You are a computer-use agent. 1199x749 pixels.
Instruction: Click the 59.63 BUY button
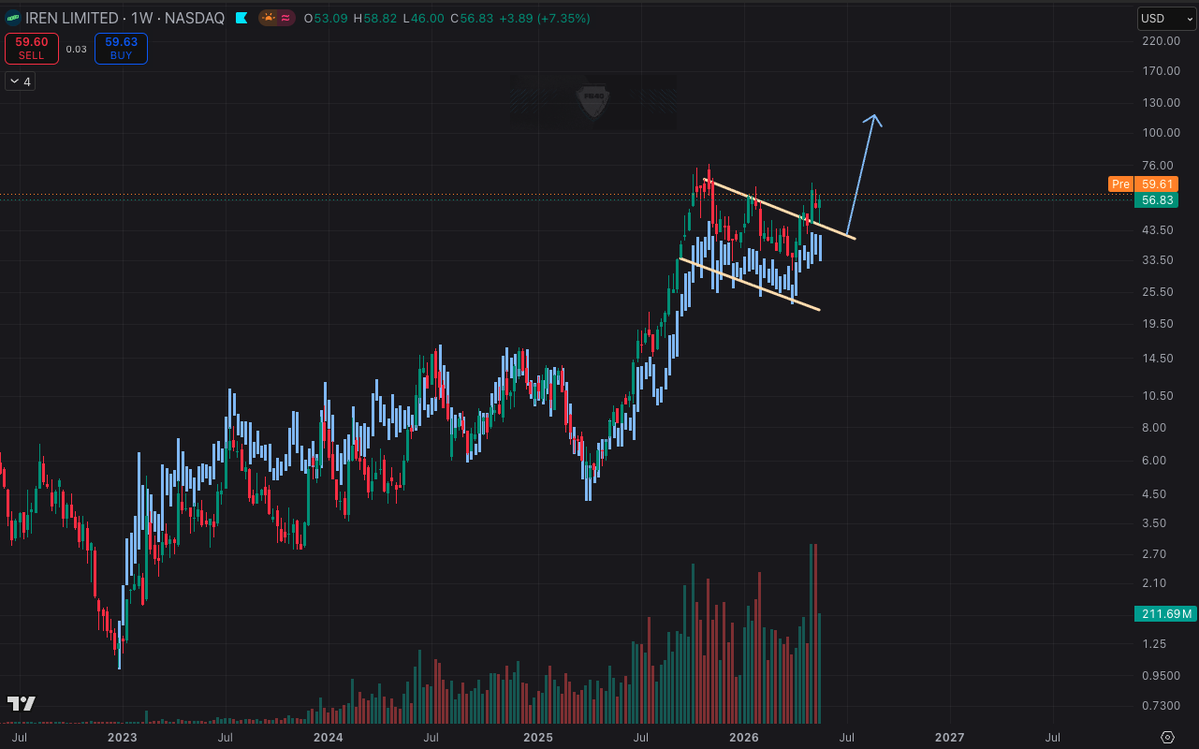coord(121,48)
